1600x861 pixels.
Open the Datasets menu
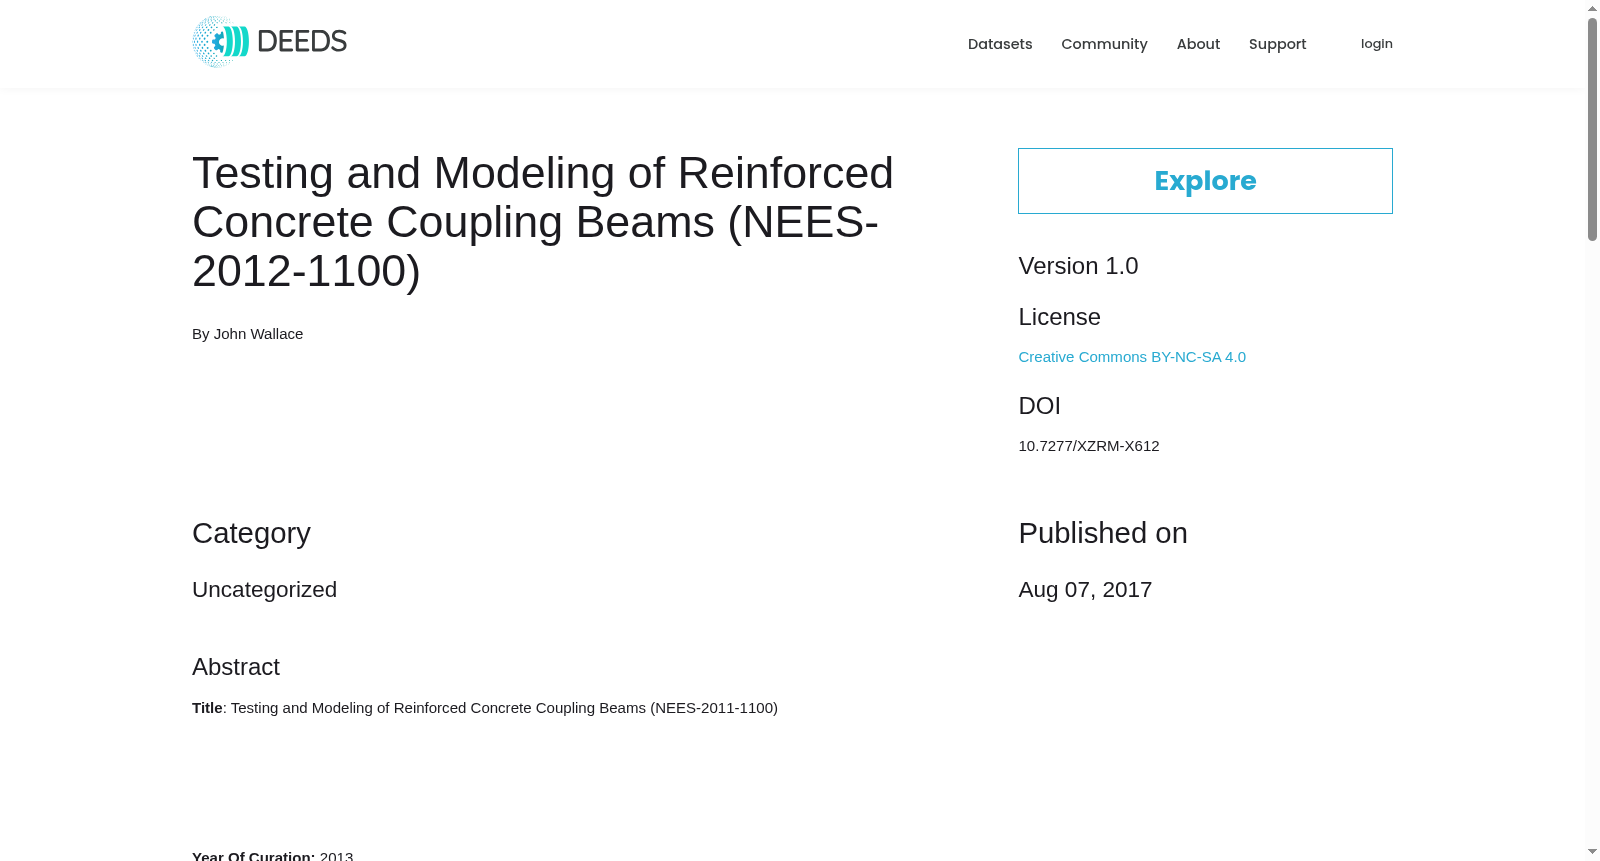pyautogui.click(x=1000, y=44)
